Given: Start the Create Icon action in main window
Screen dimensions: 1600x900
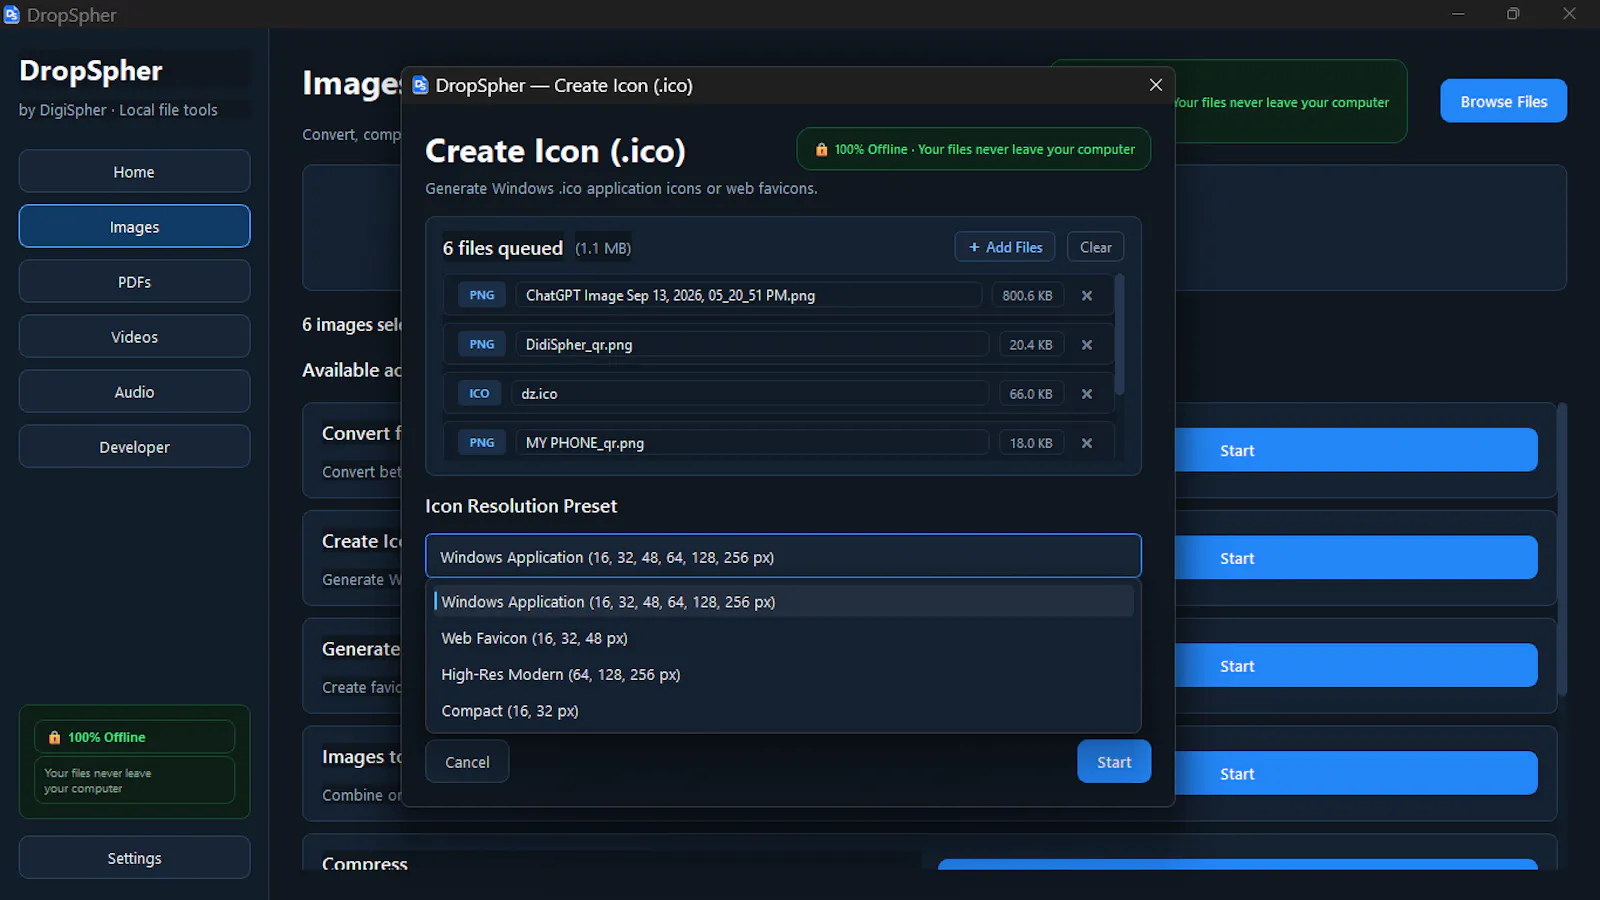Looking at the screenshot, I should (1355, 558).
